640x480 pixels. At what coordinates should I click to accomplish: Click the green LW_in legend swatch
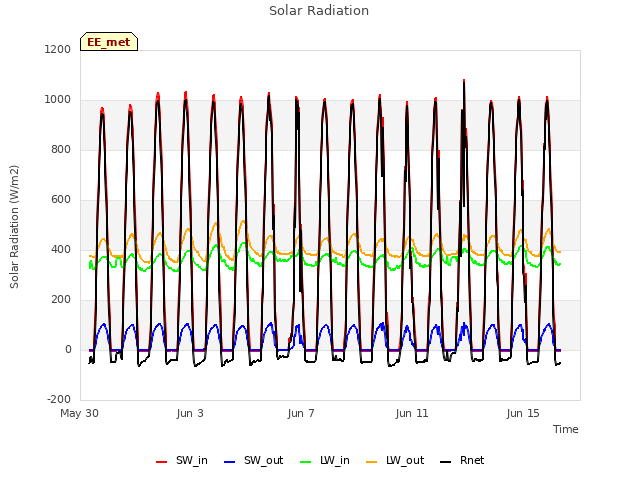(x=306, y=462)
